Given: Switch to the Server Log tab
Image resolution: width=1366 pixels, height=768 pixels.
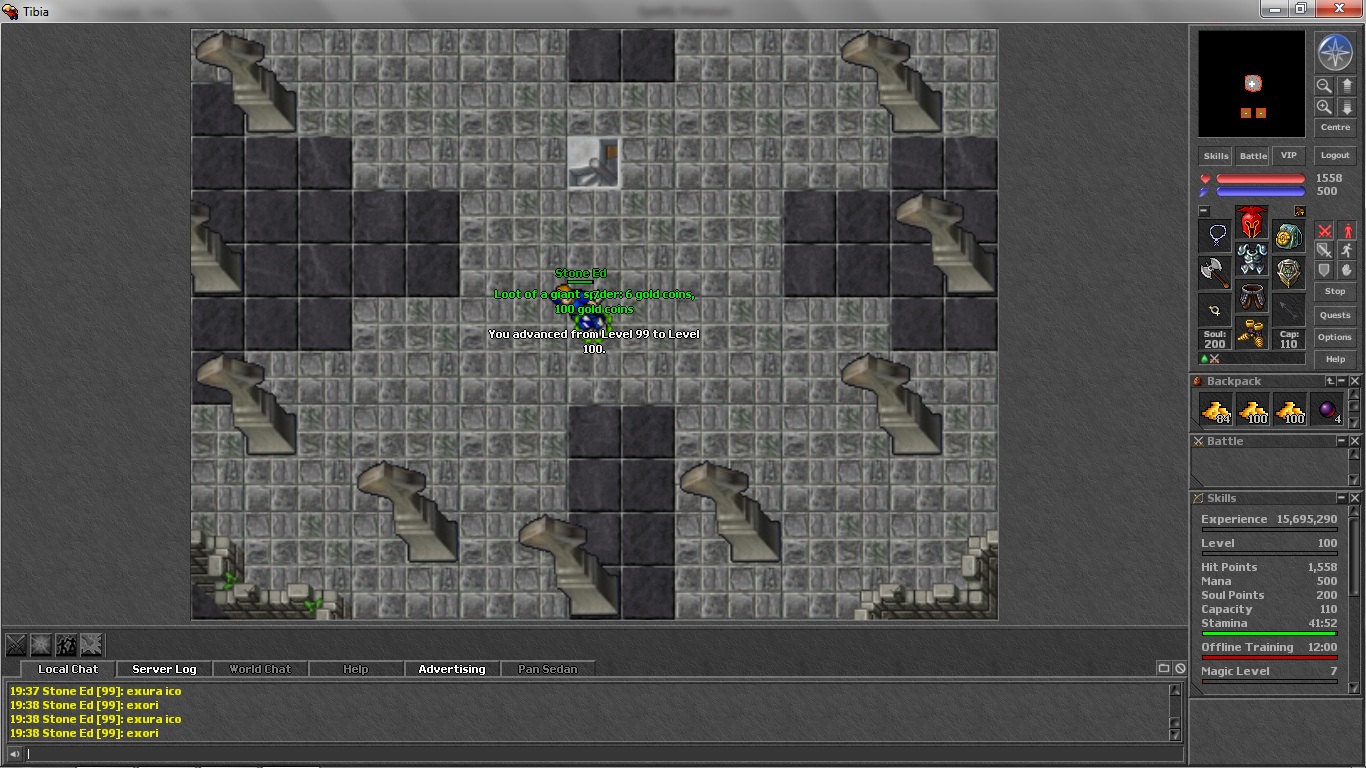Looking at the screenshot, I should (x=164, y=669).
